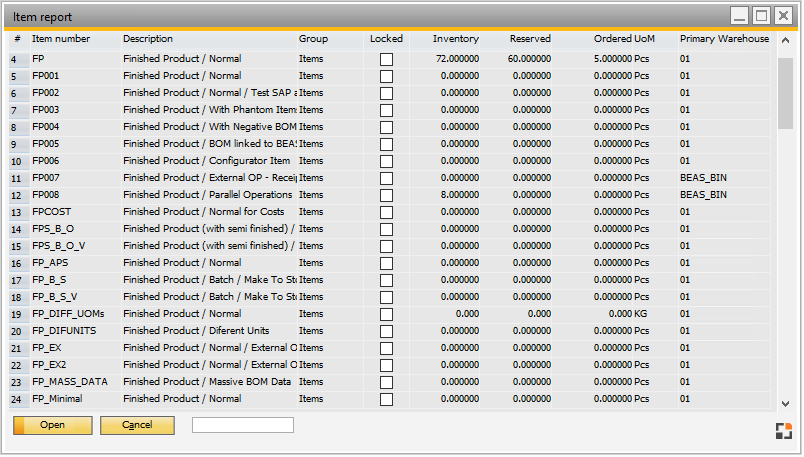Toggle Locked checkbox for FP007 row
This screenshot has width=804, height=457.
[386, 178]
